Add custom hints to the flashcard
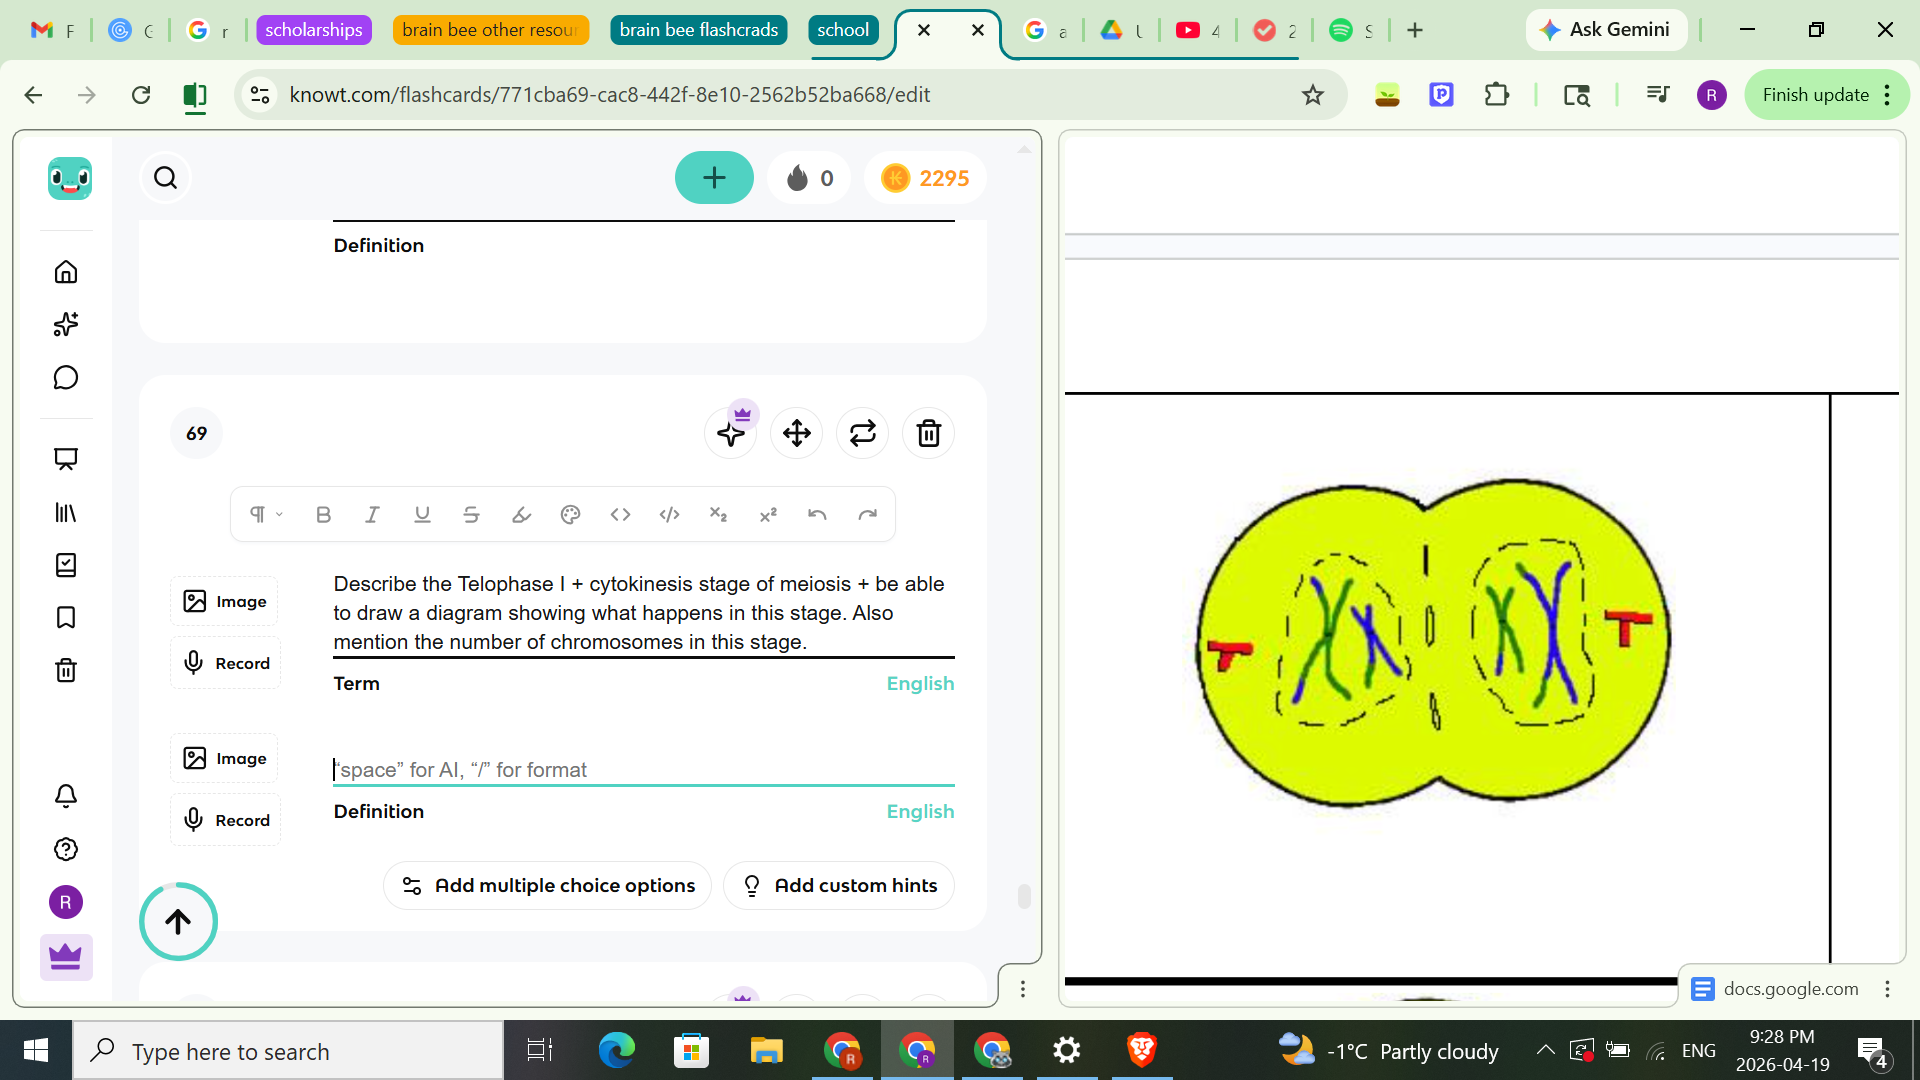Image resolution: width=1920 pixels, height=1080 pixels. [838, 885]
